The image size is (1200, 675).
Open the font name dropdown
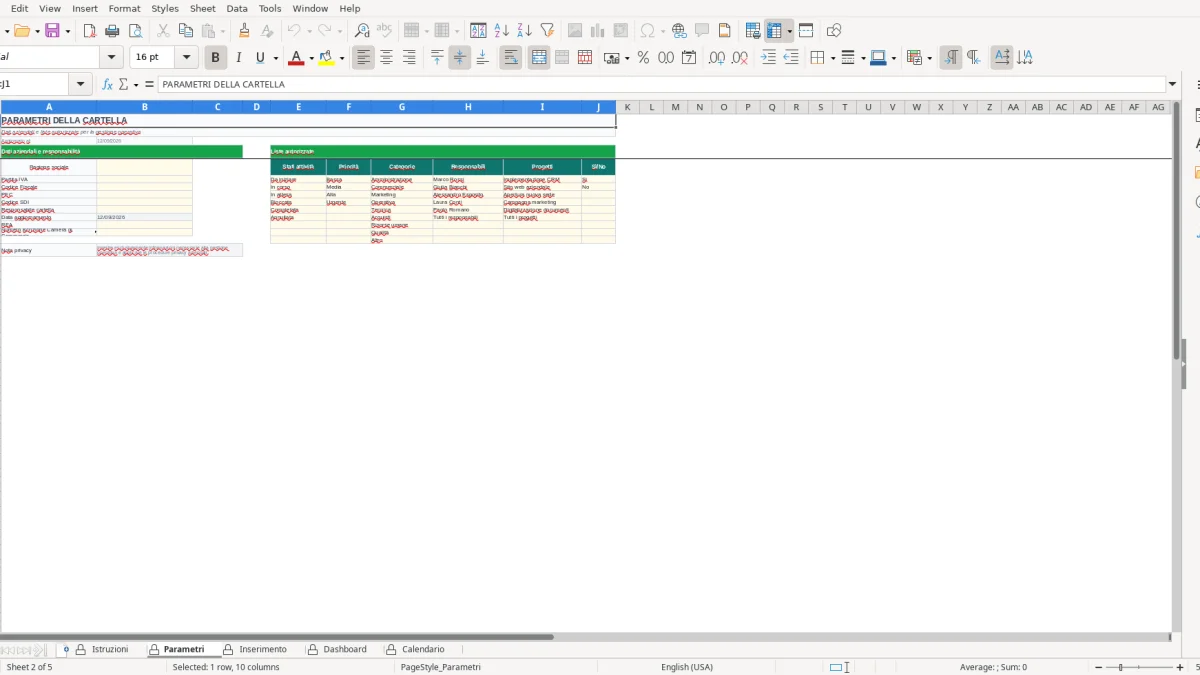[112, 58]
